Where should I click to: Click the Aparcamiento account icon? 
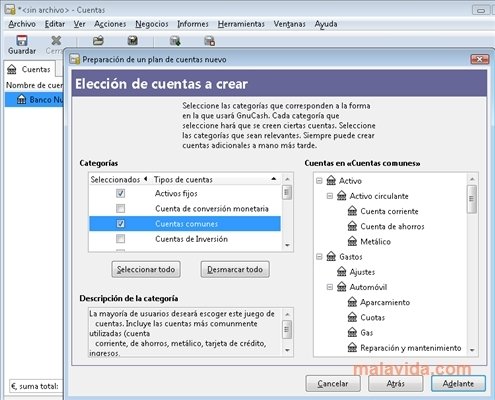pyautogui.click(x=352, y=302)
